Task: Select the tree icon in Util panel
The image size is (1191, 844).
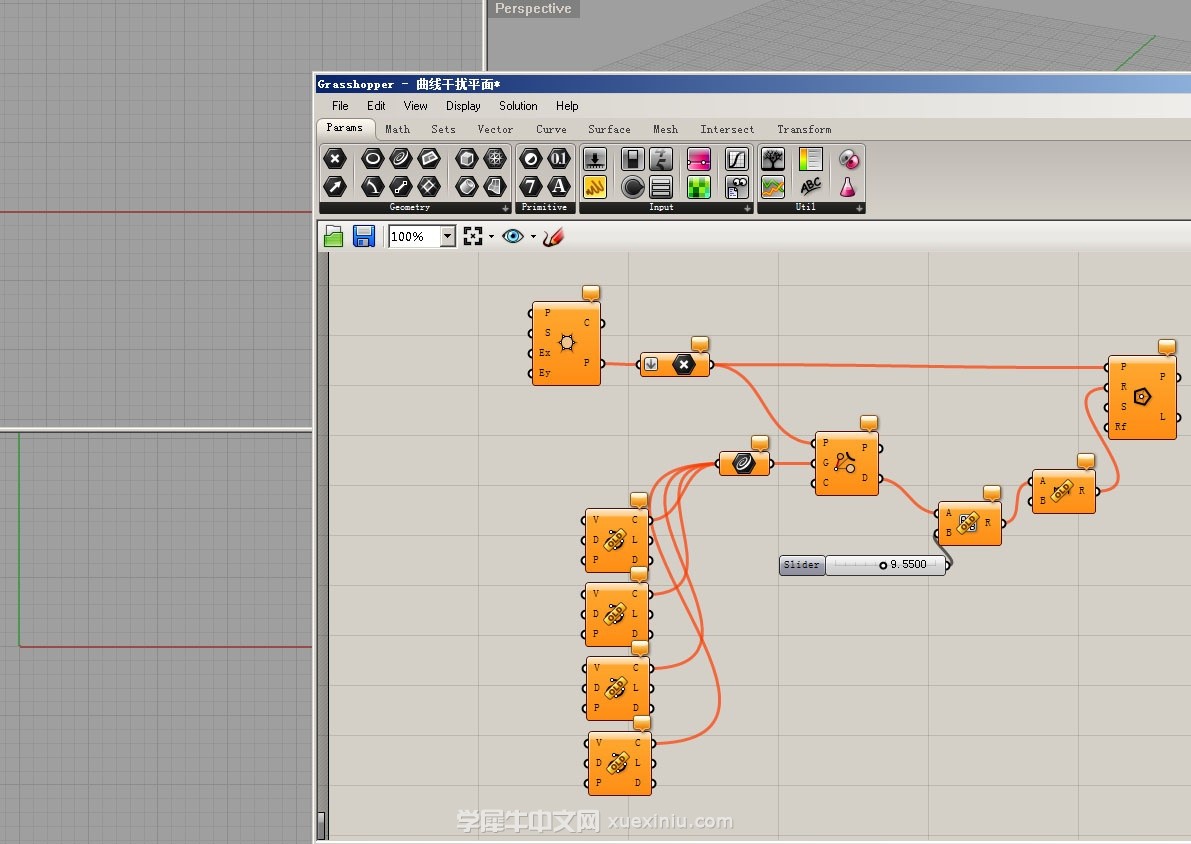Action: tap(772, 159)
